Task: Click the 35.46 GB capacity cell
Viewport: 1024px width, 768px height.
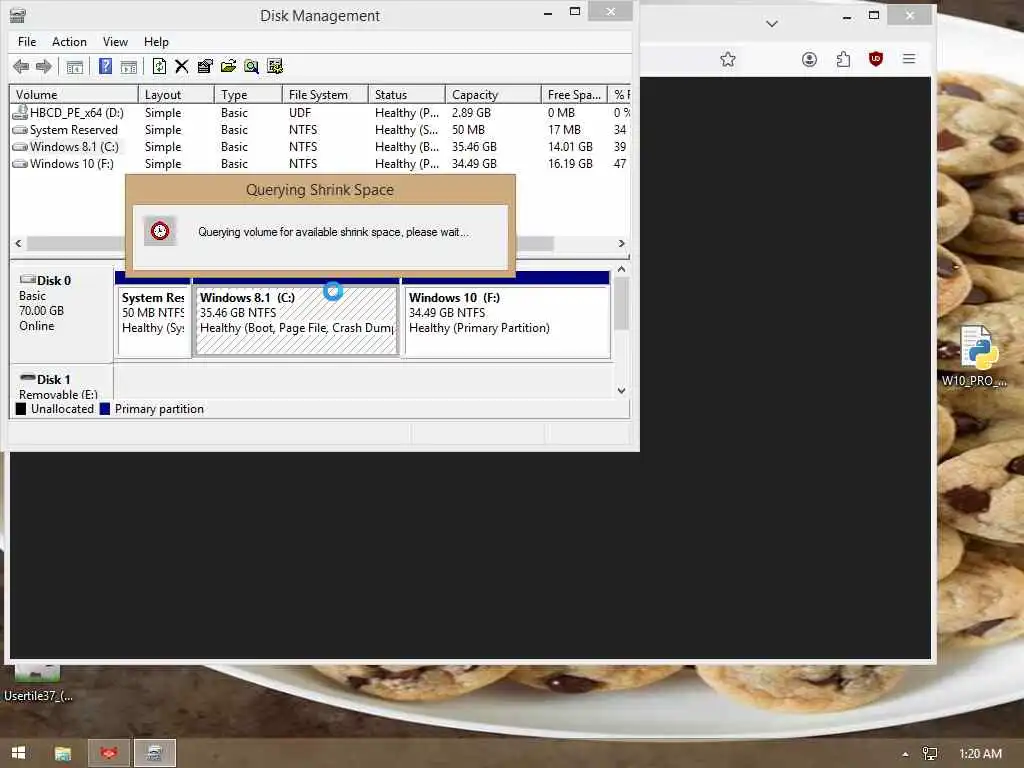Action: [x=474, y=147]
